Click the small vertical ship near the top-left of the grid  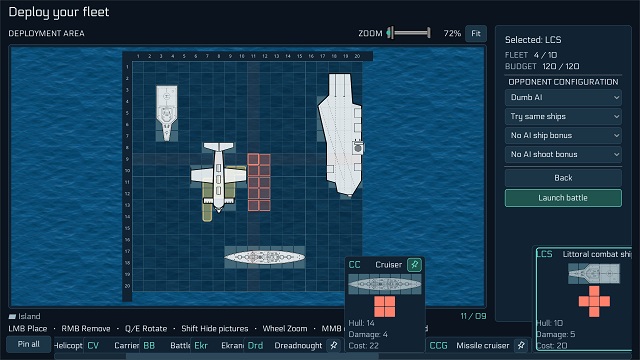coord(167,113)
